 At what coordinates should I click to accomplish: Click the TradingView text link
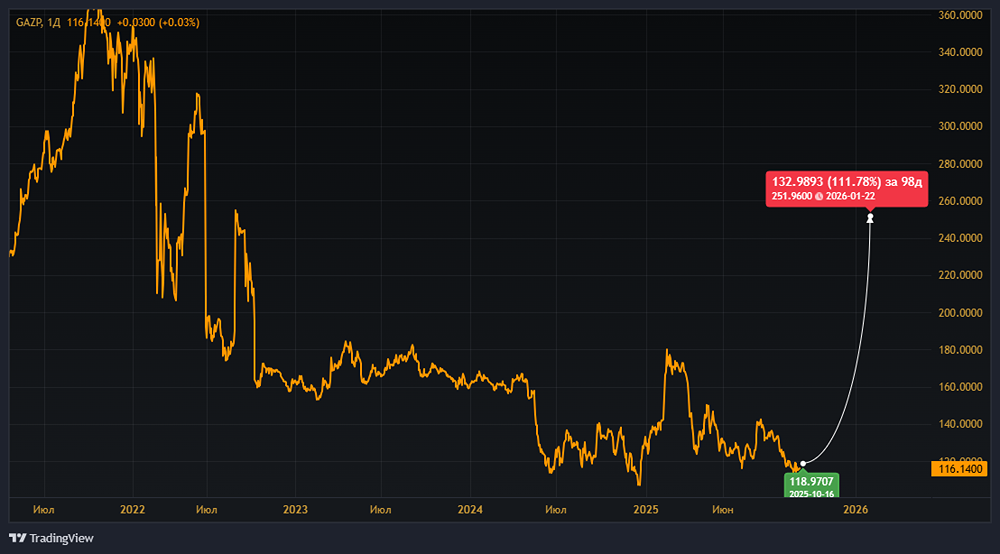(61, 538)
